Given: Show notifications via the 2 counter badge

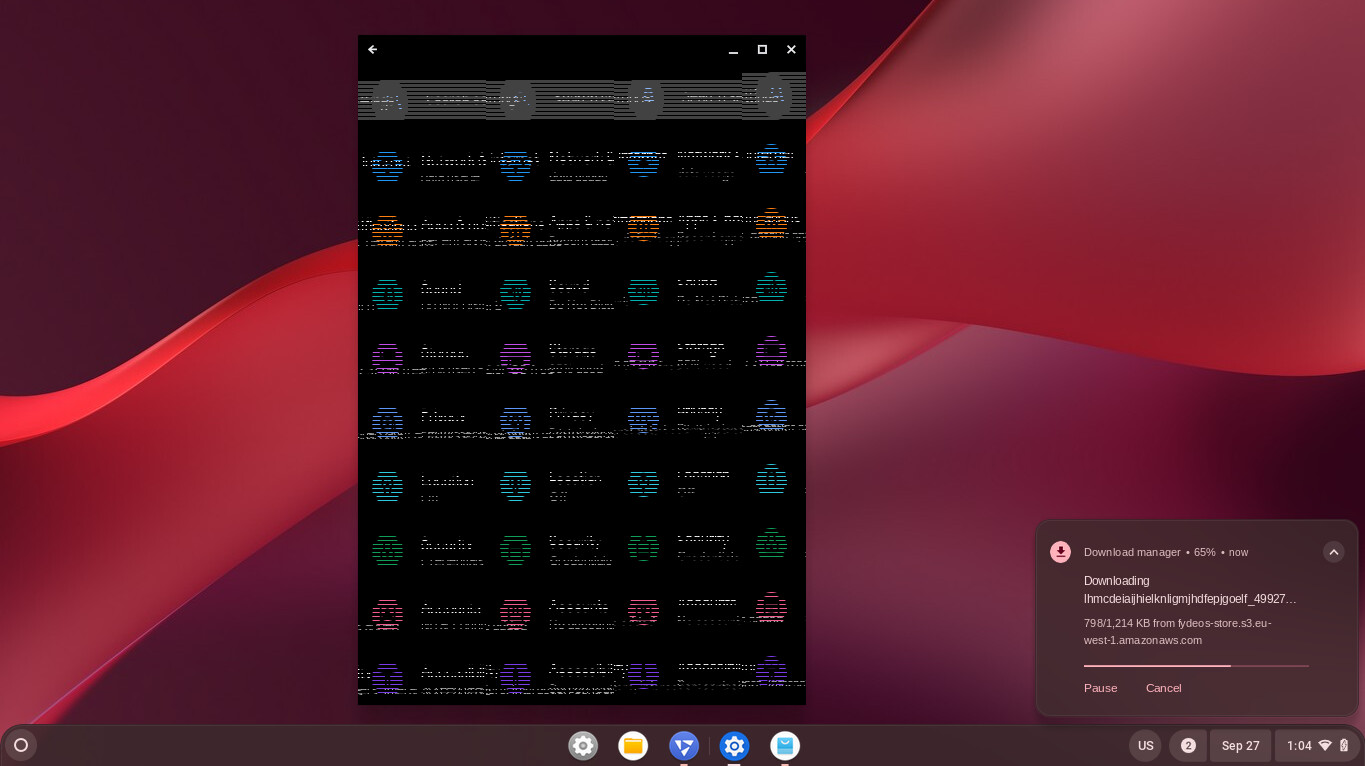Looking at the screenshot, I should pos(1188,745).
